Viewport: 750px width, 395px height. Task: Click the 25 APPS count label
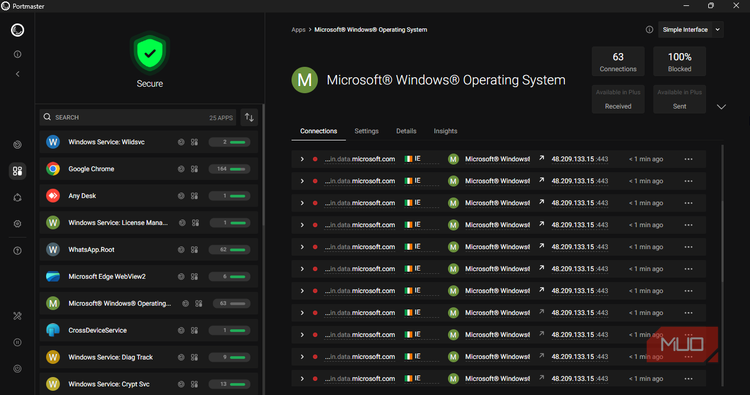[x=221, y=118]
